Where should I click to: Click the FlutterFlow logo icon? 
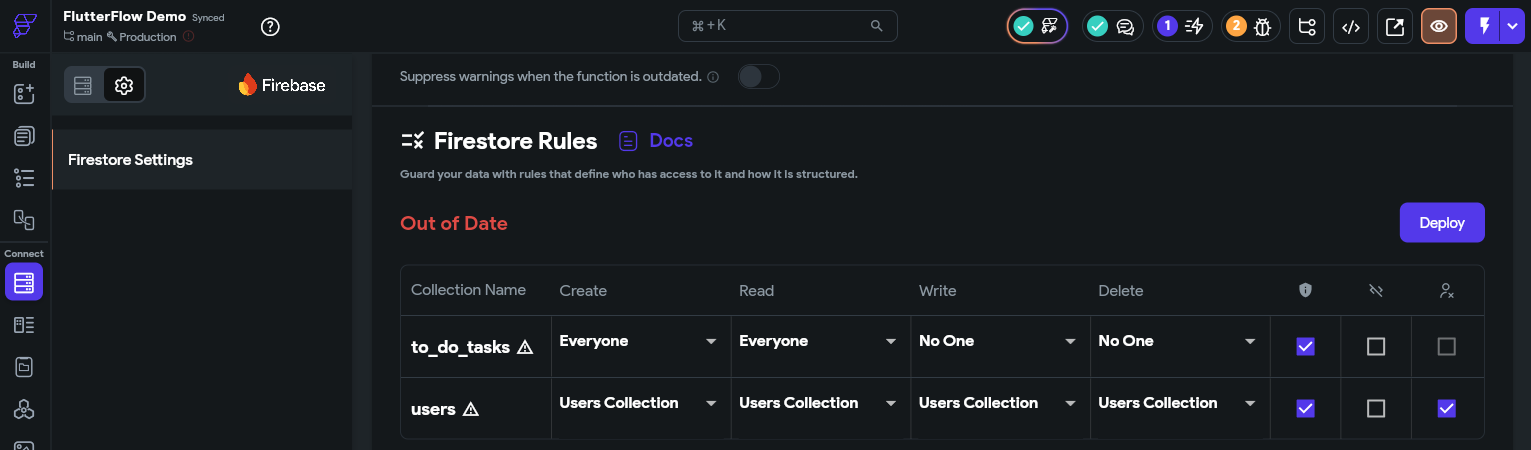[25, 26]
